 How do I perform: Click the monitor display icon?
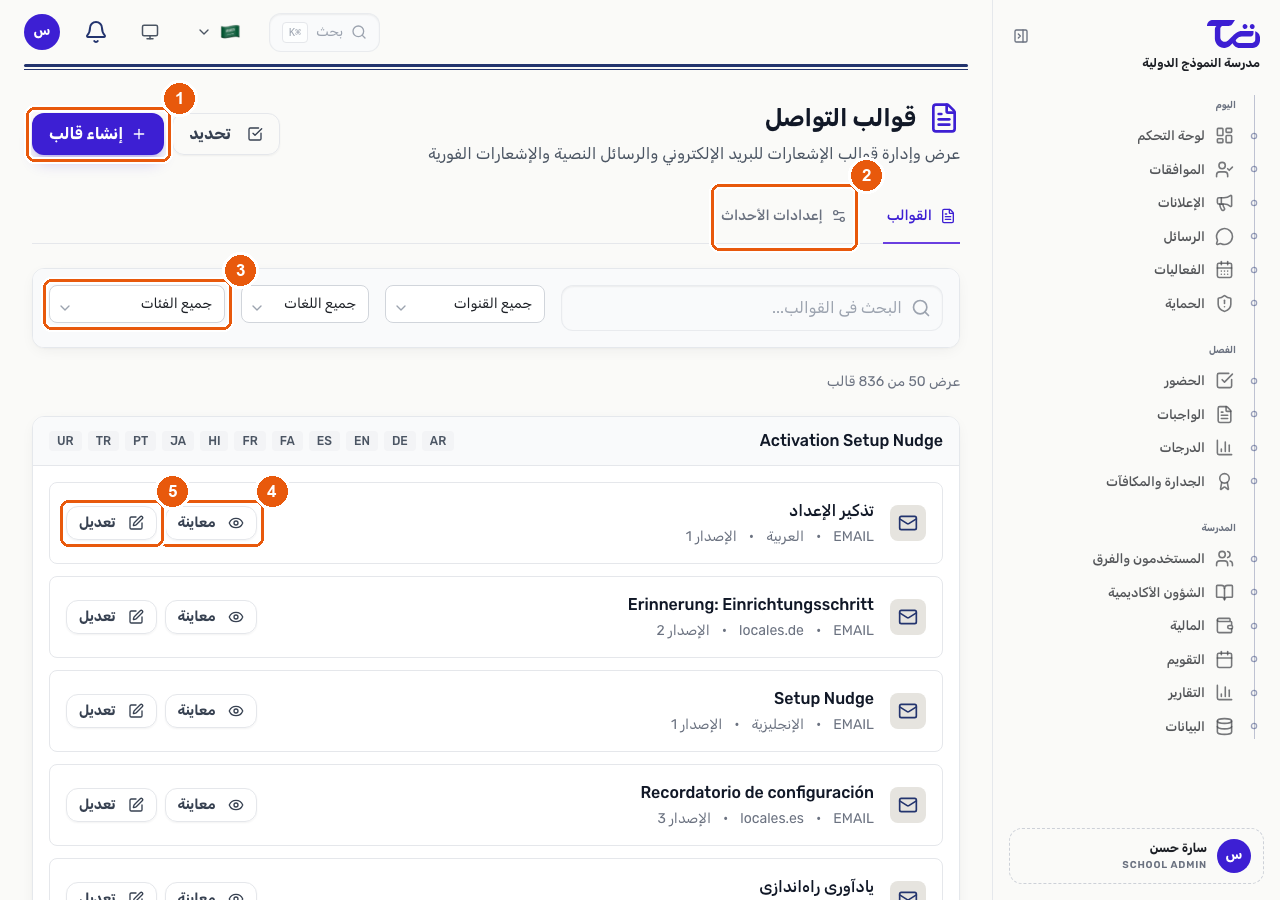tap(150, 32)
